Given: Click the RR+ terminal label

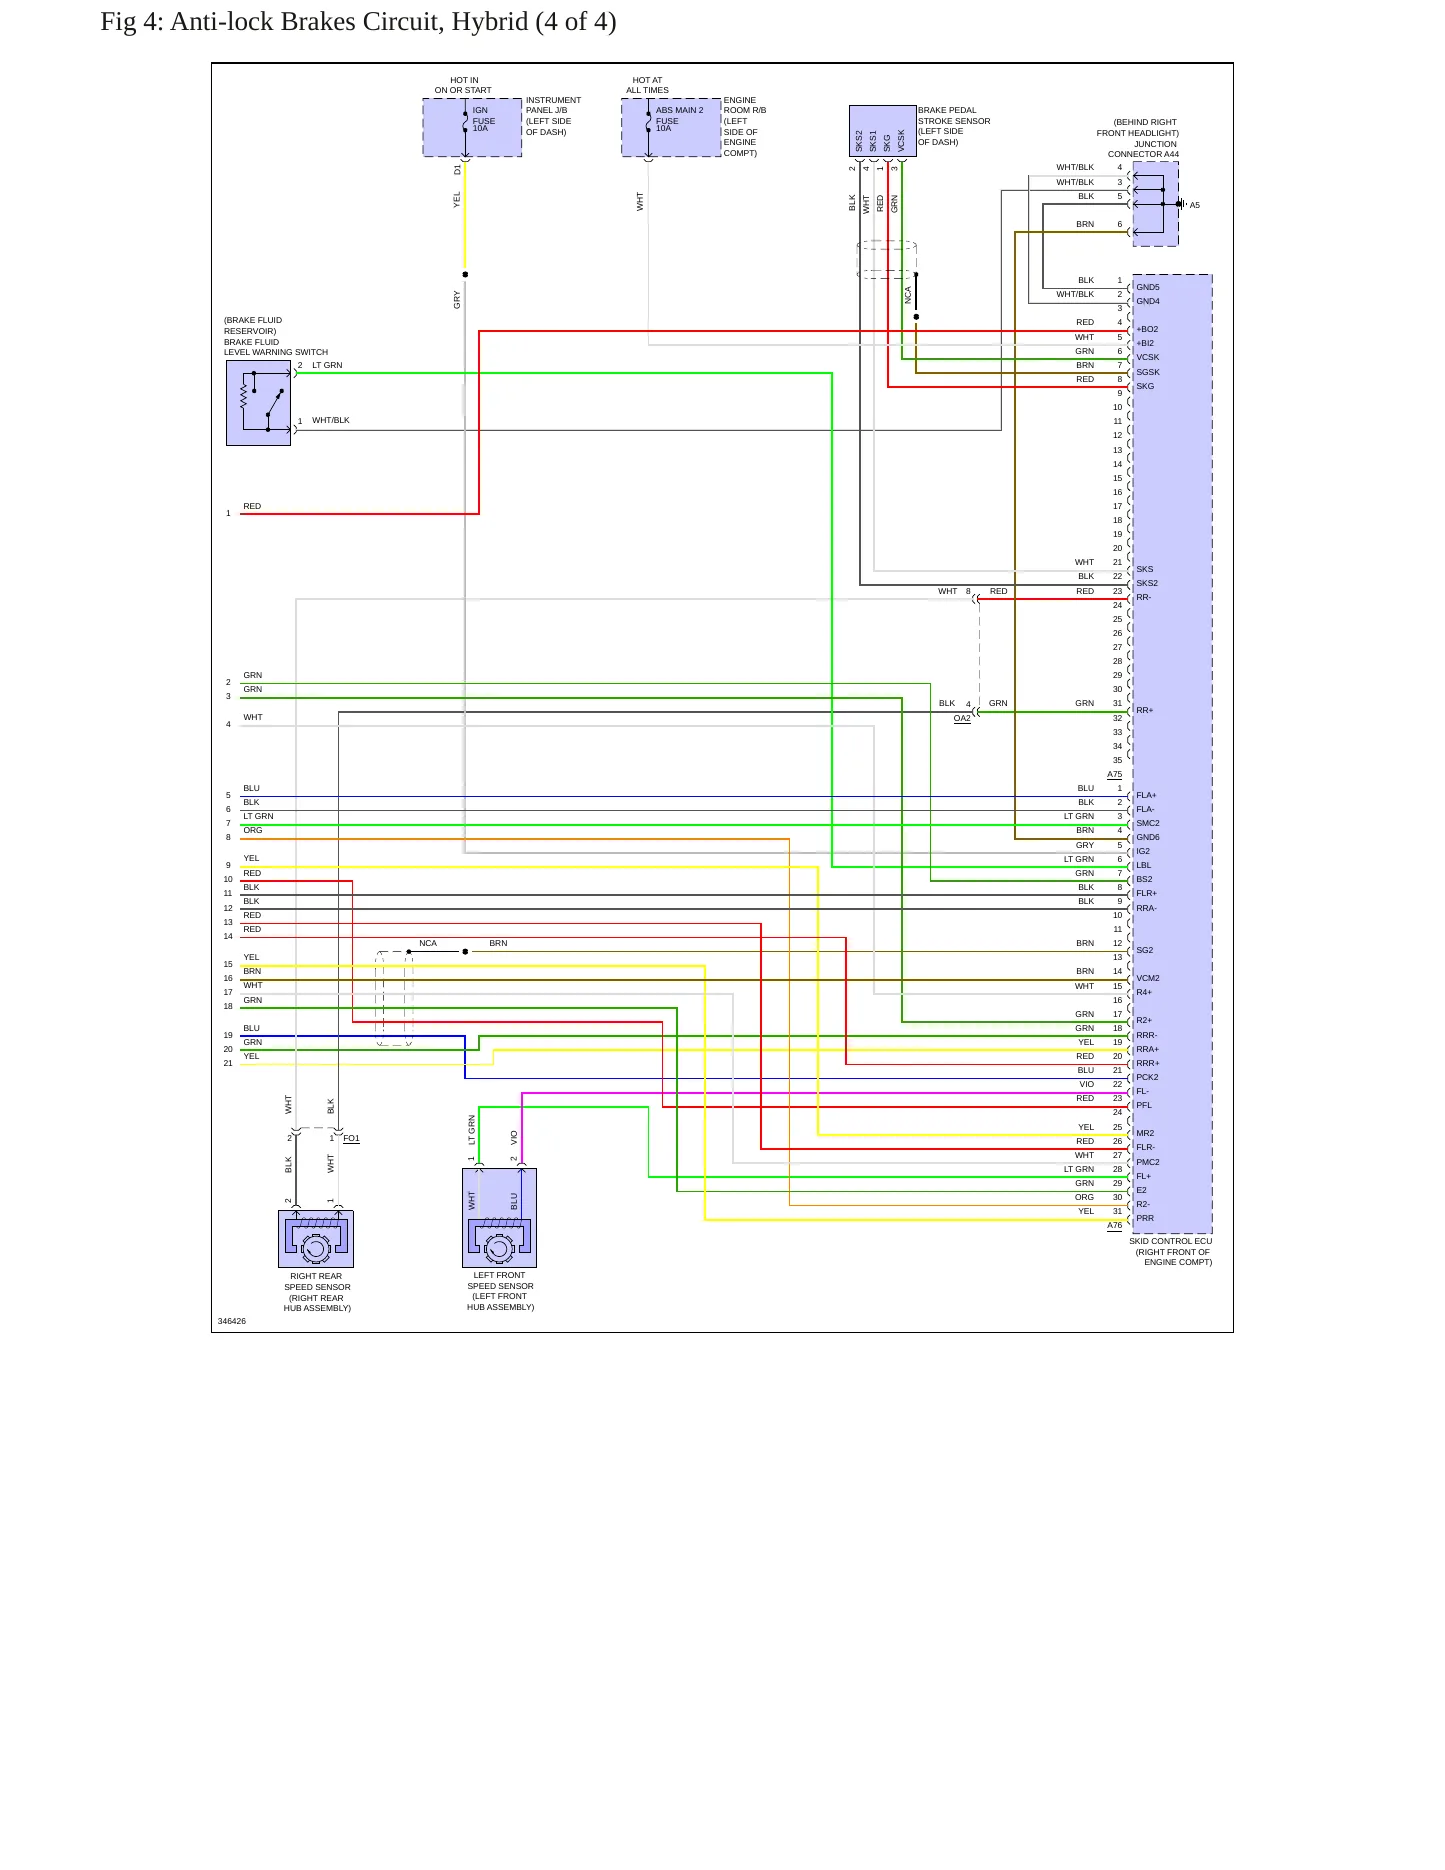Looking at the screenshot, I should (x=1145, y=710).
